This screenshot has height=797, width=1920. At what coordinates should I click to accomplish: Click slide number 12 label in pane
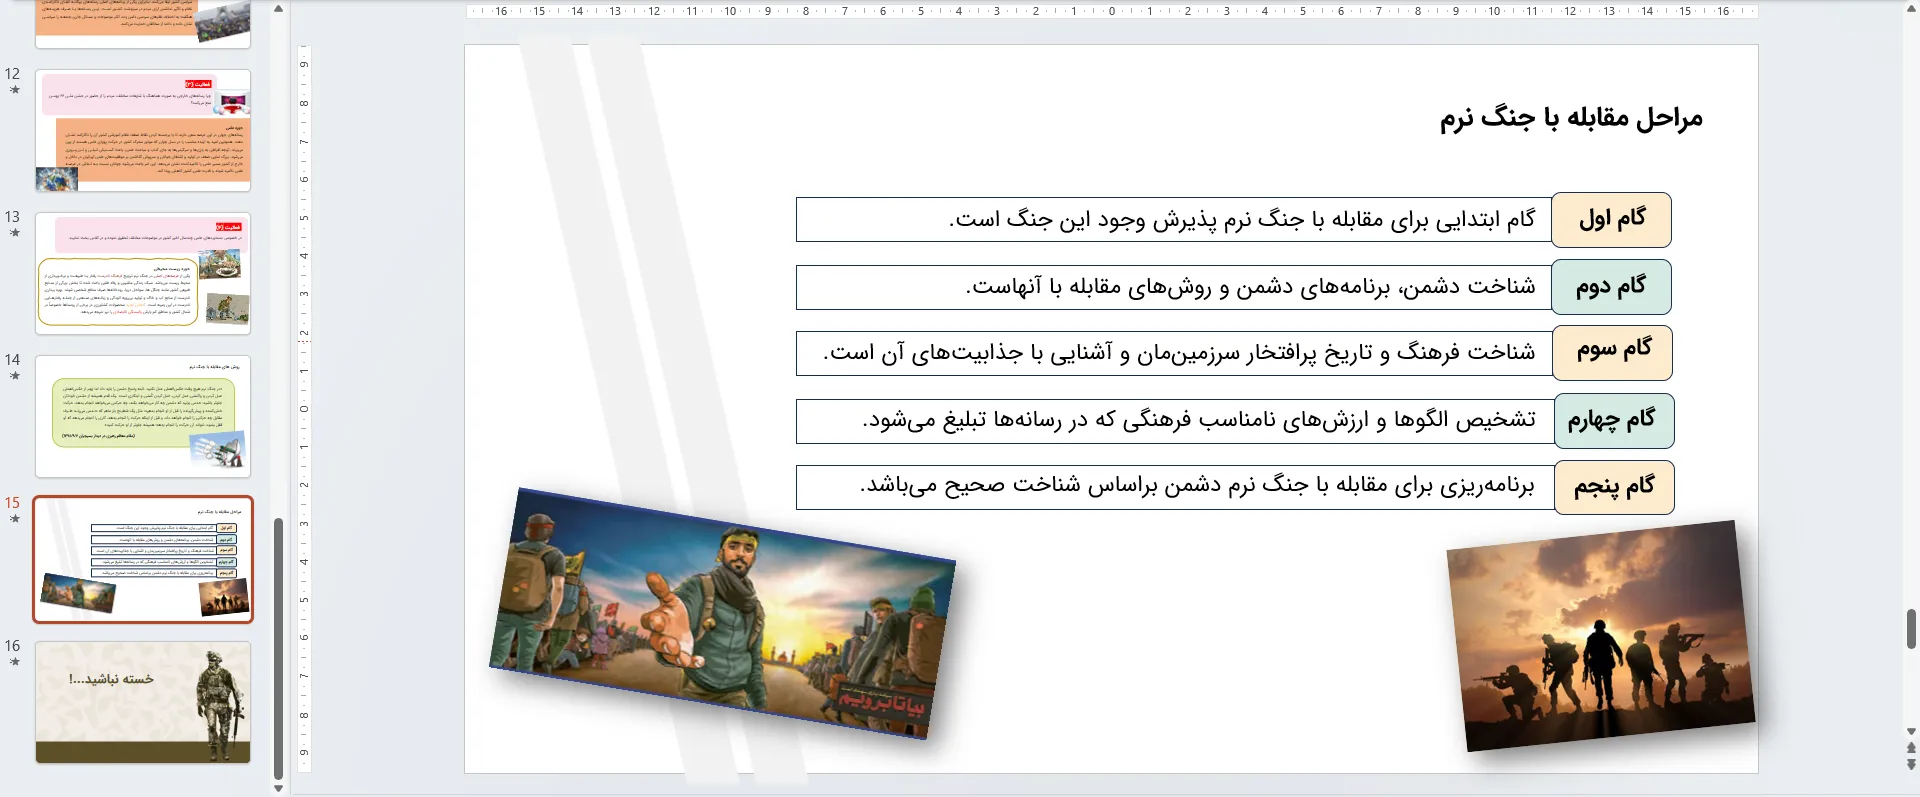click(x=12, y=74)
